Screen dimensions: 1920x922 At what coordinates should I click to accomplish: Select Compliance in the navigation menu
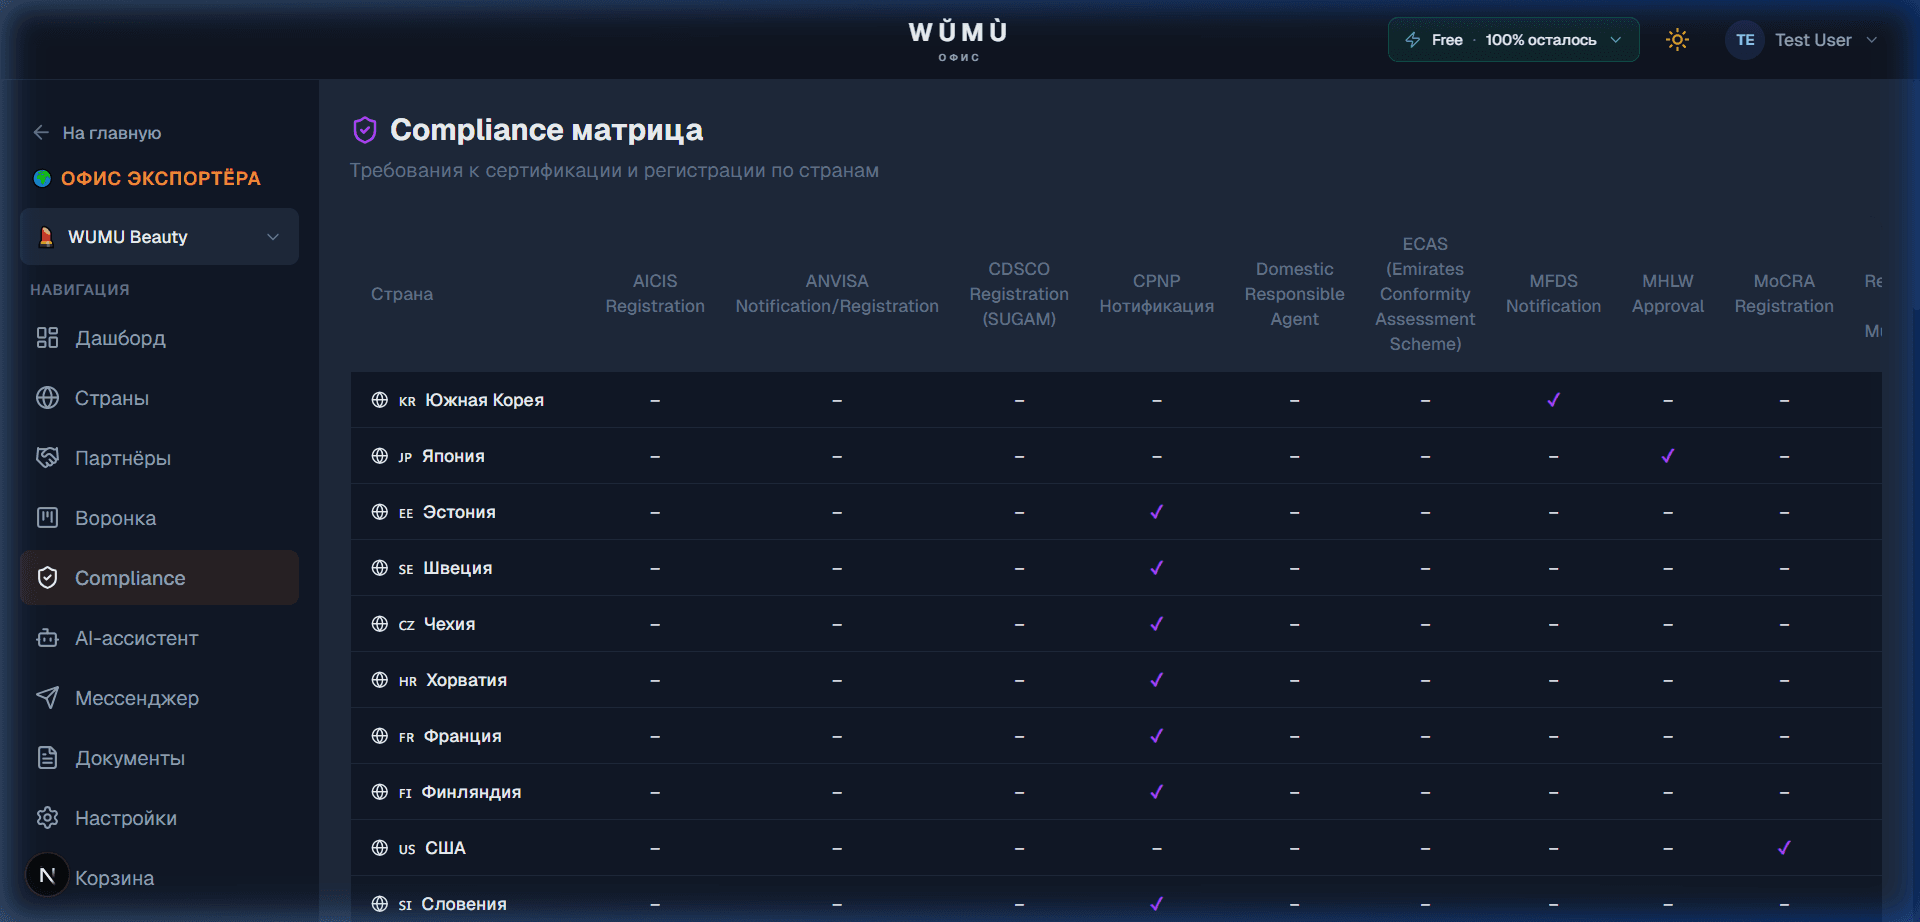(x=130, y=578)
